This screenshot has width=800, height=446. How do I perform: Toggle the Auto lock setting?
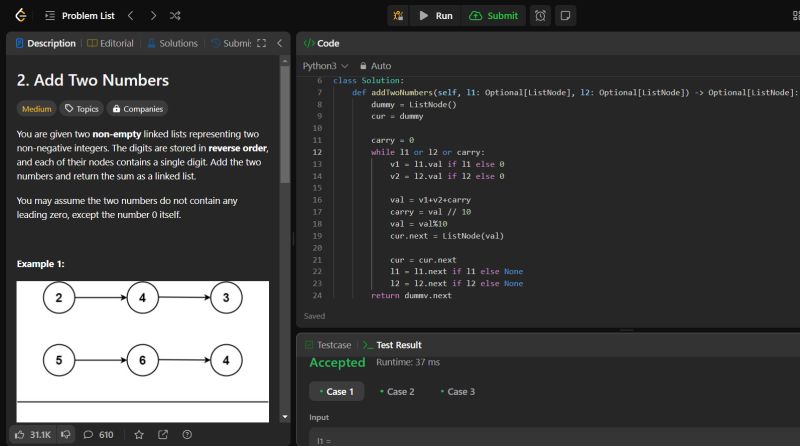tap(375, 66)
